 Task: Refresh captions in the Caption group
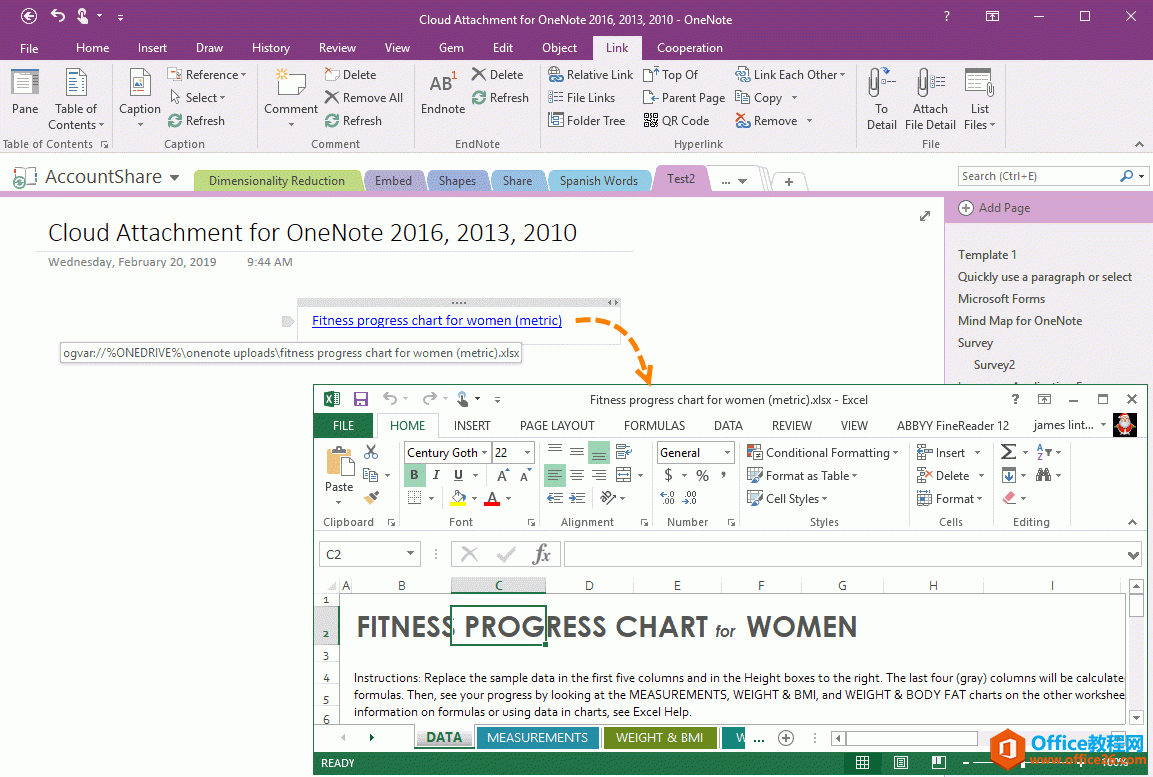(x=196, y=121)
